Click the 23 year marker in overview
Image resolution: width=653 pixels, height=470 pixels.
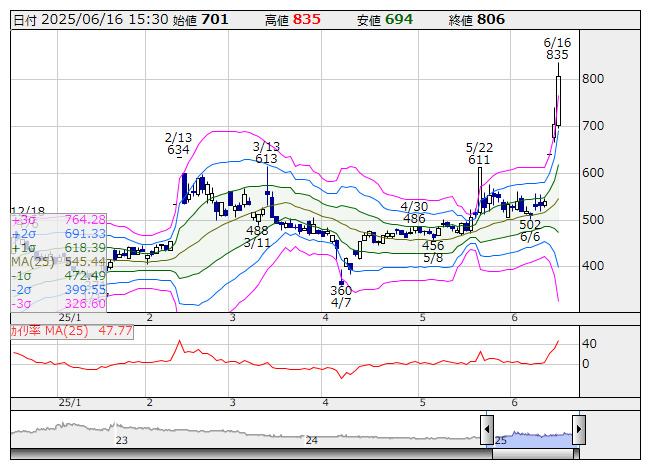coord(122,440)
